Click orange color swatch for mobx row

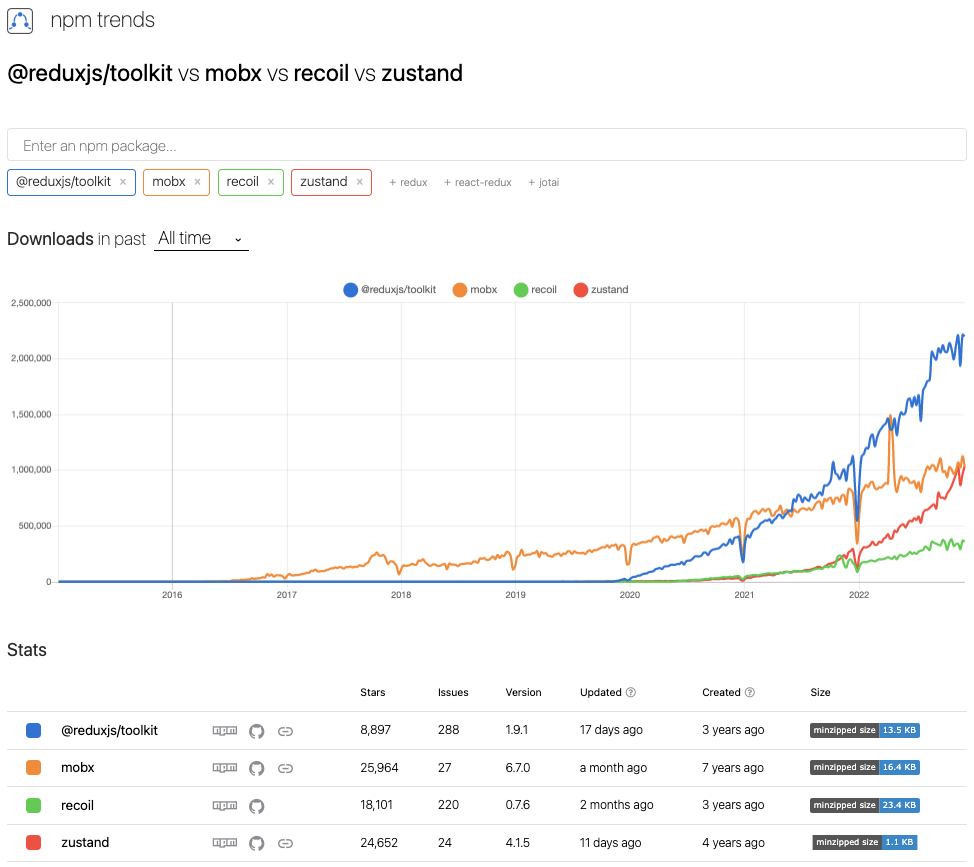pyautogui.click(x=34, y=768)
